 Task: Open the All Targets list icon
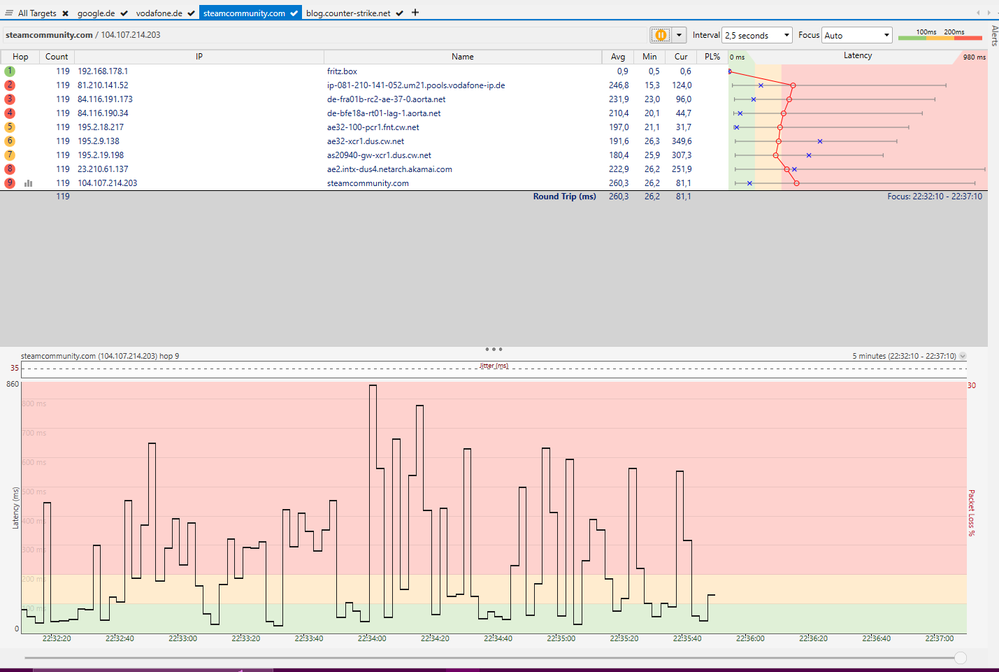click(10, 13)
